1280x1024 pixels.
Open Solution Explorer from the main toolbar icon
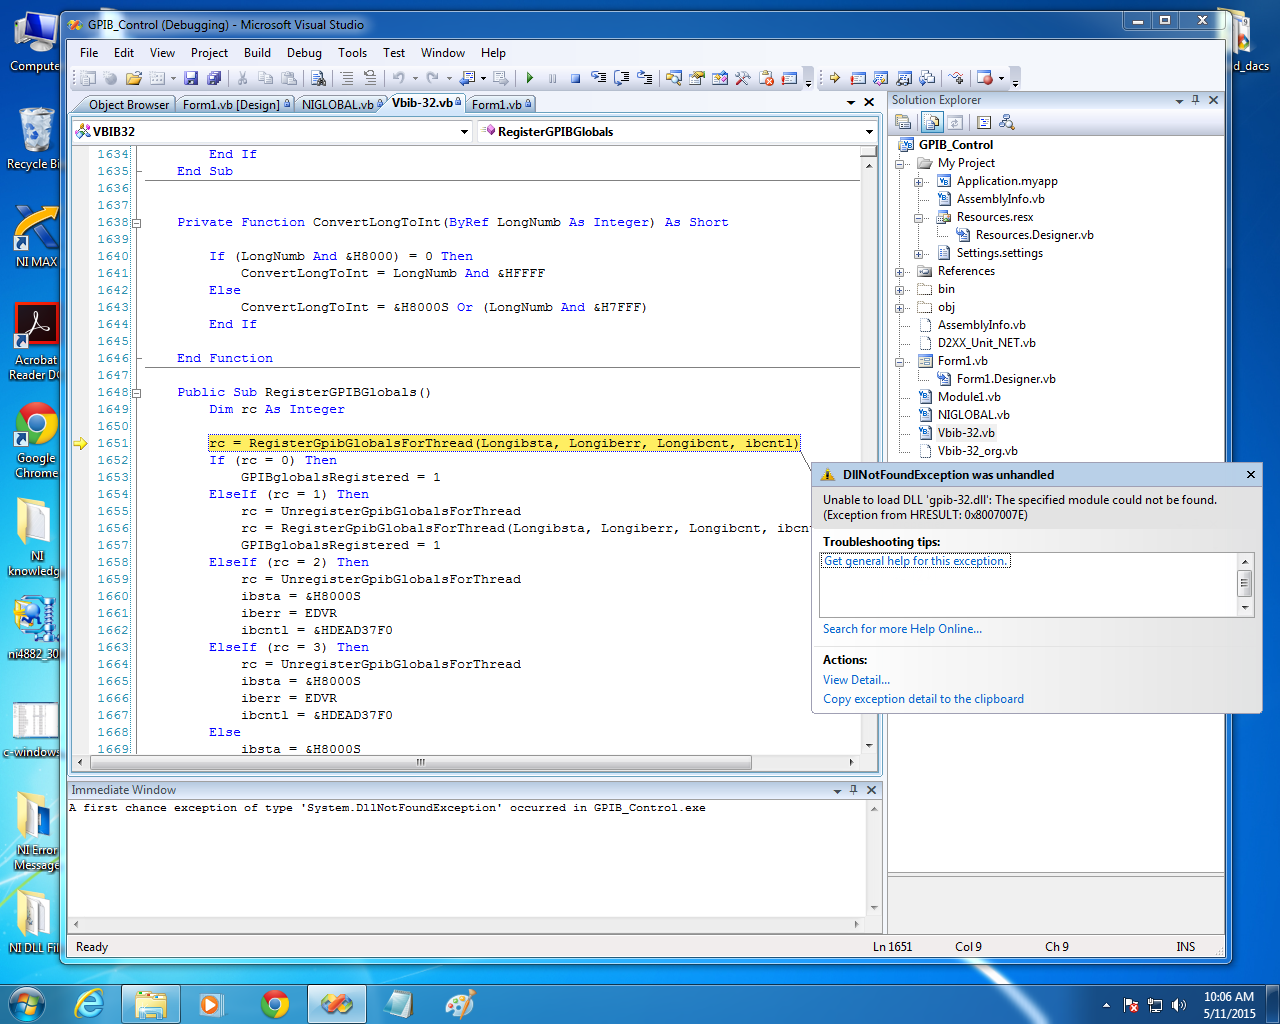click(673, 78)
